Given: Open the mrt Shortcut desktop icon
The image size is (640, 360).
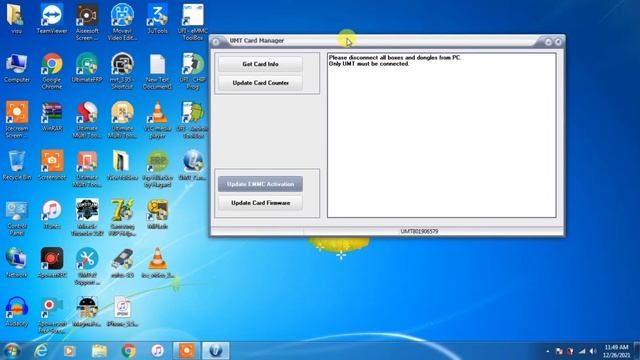Looking at the screenshot, I should click(x=122, y=71).
